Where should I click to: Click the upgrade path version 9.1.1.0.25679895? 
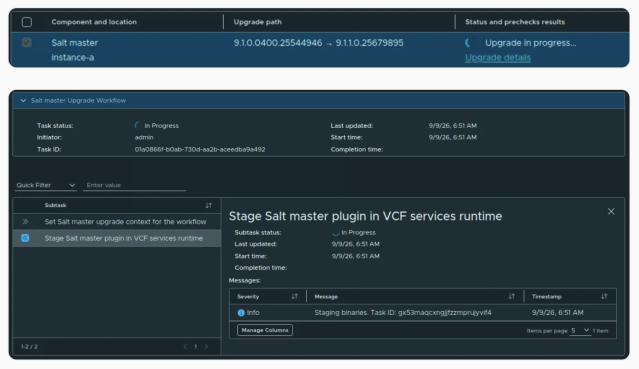point(369,43)
